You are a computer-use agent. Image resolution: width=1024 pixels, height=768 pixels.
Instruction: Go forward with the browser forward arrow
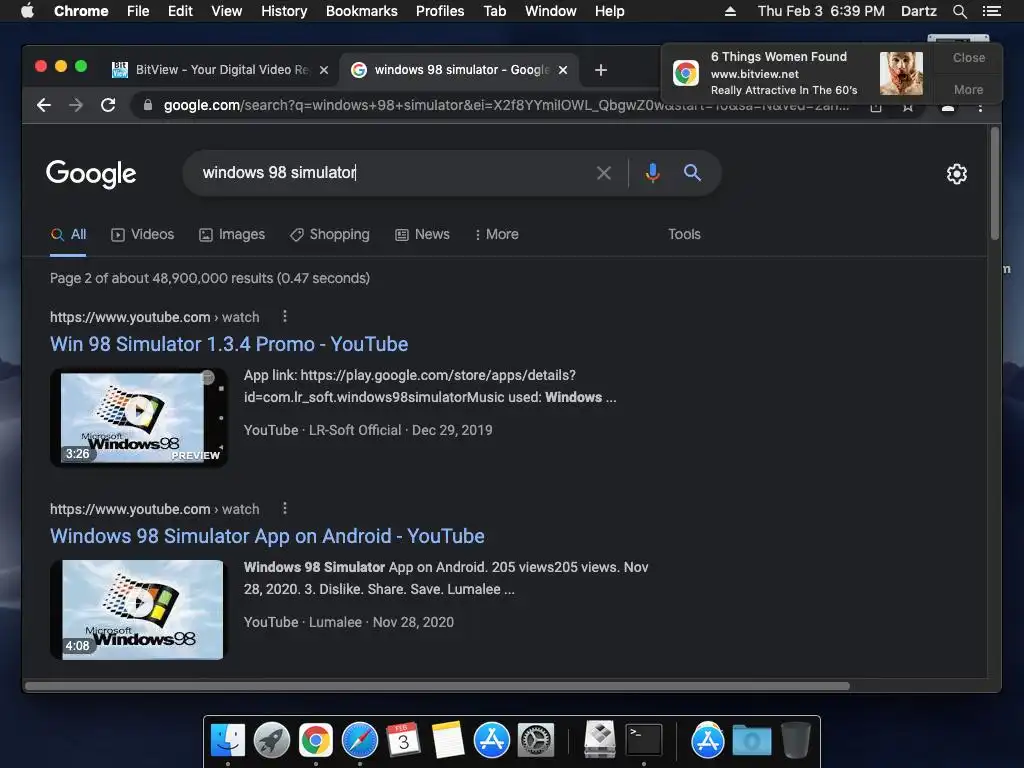76,105
